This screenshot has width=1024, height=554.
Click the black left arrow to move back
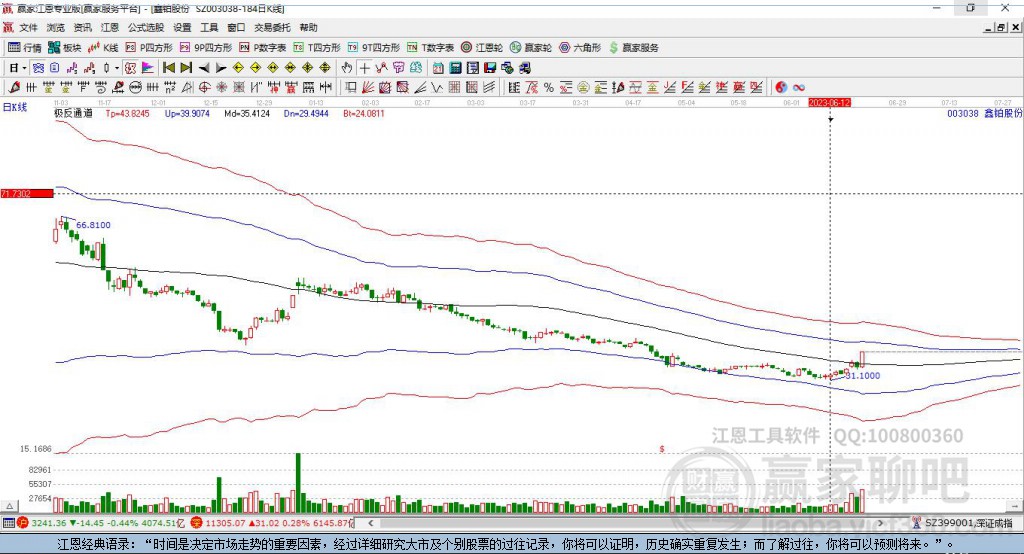(204, 68)
